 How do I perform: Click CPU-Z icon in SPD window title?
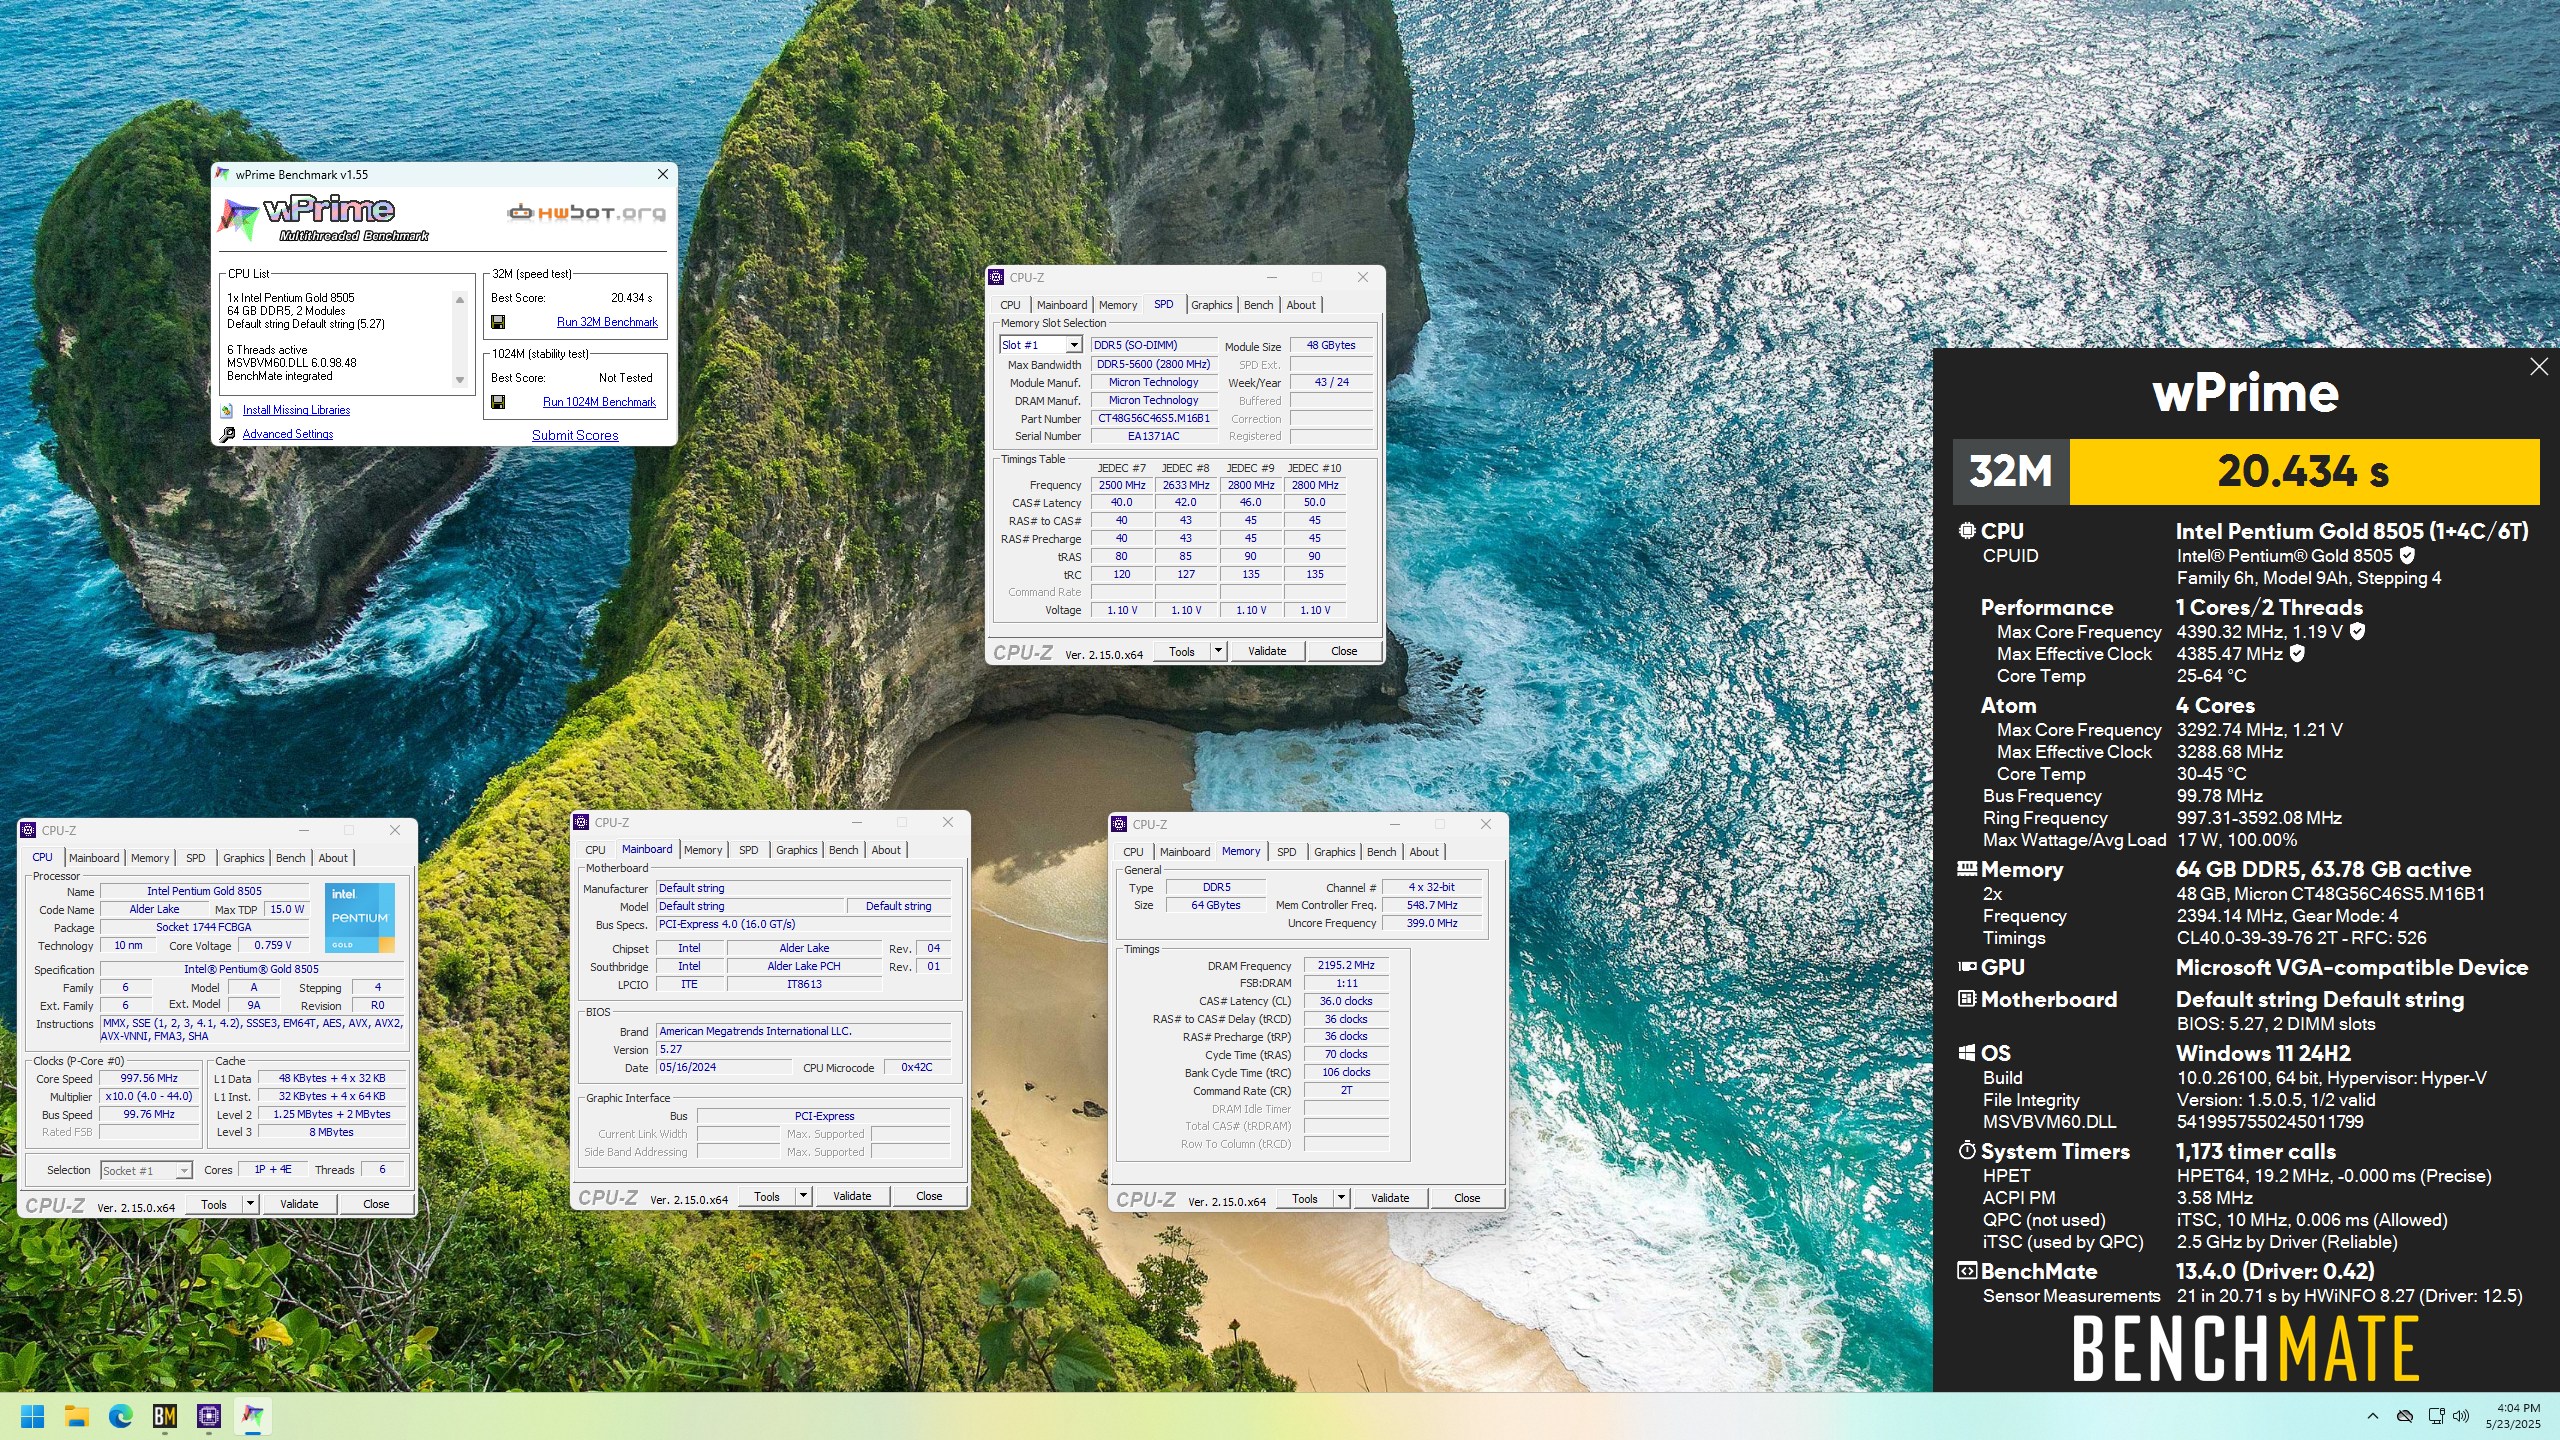click(x=996, y=277)
